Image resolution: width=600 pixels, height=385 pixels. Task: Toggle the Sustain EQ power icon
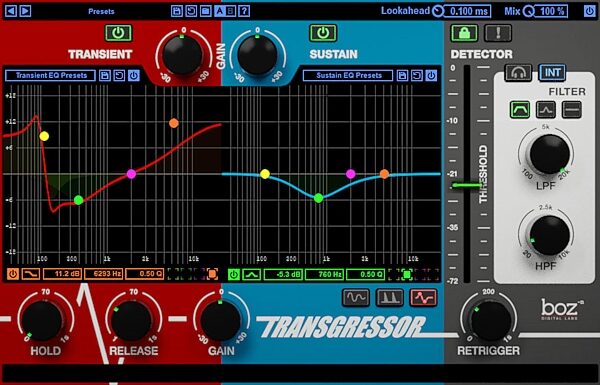tap(431, 75)
